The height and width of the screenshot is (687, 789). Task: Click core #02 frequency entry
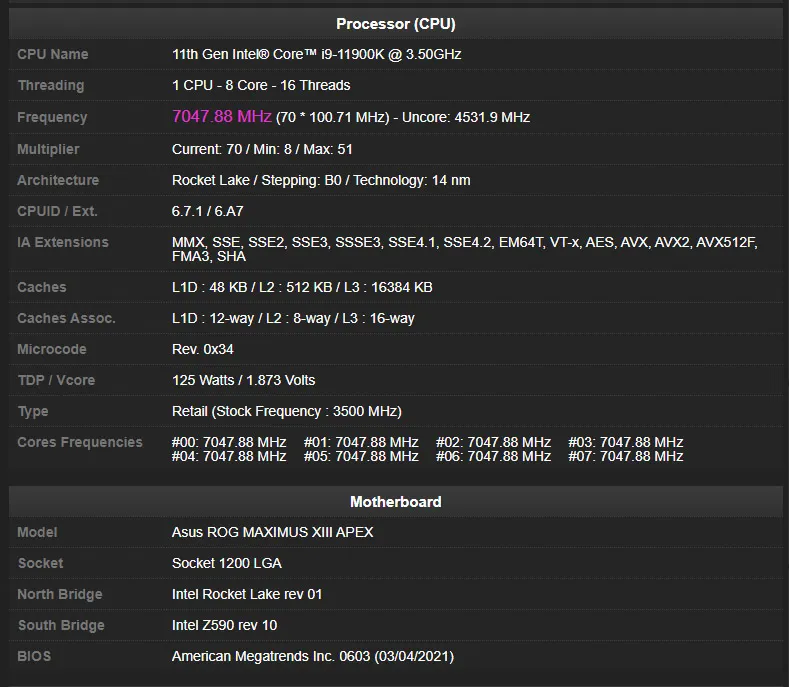click(494, 442)
